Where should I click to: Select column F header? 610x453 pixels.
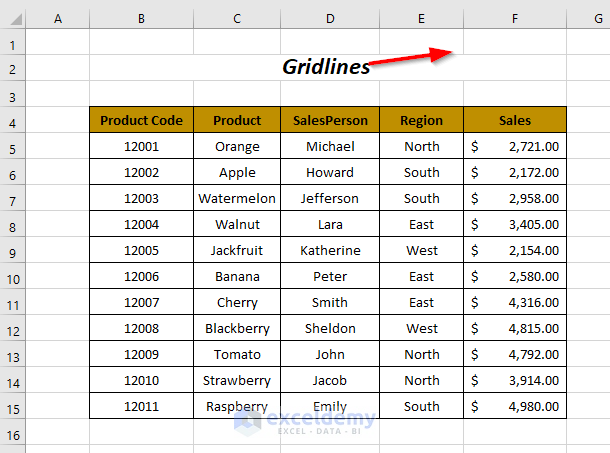pyautogui.click(x=514, y=18)
